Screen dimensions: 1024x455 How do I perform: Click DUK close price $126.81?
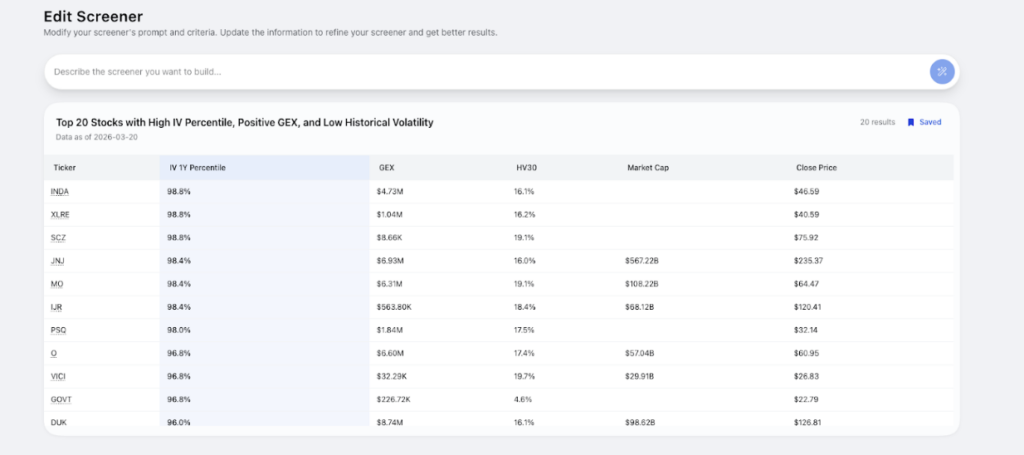[x=807, y=422]
